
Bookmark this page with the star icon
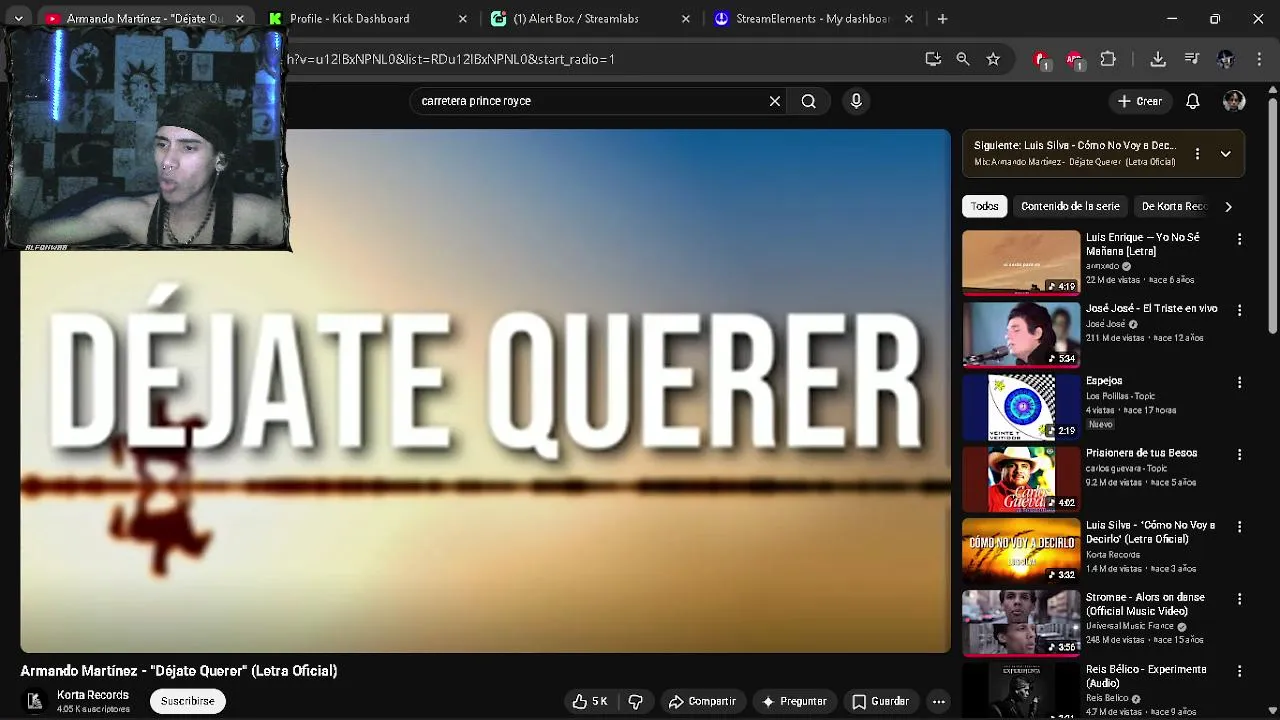pos(993,59)
